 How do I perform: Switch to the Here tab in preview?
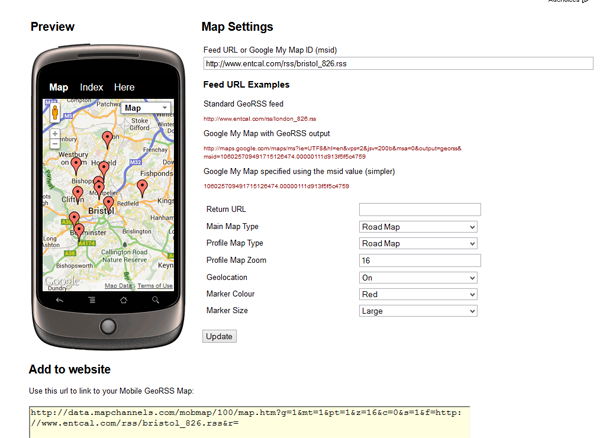coord(124,87)
